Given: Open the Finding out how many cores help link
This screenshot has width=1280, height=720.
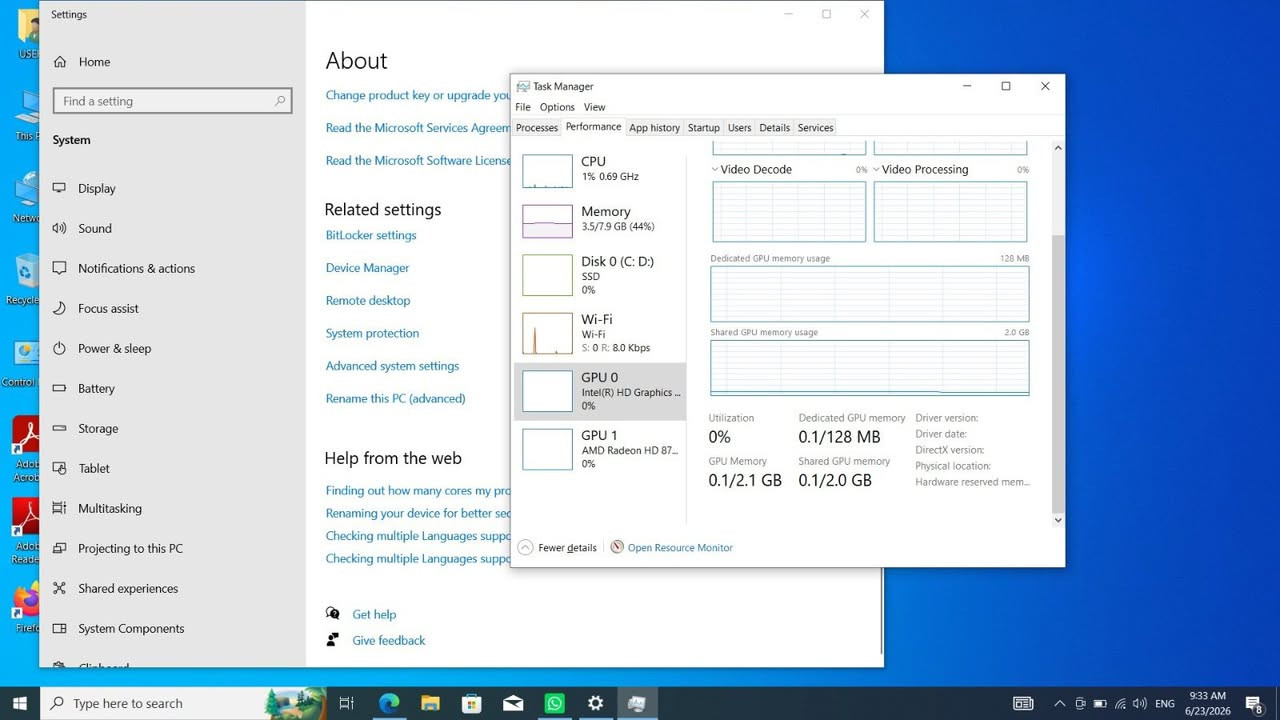Looking at the screenshot, I should click(x=418, y=491).
